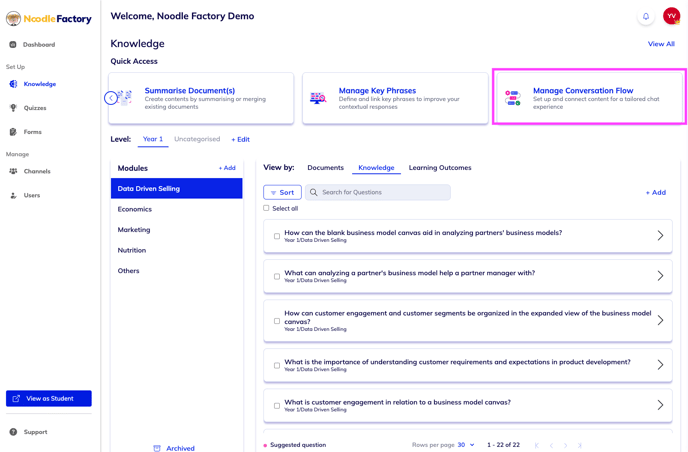Focus the Search for Questions field
The height and width of the screenshot is (452, 688).
tap(378, 192)
